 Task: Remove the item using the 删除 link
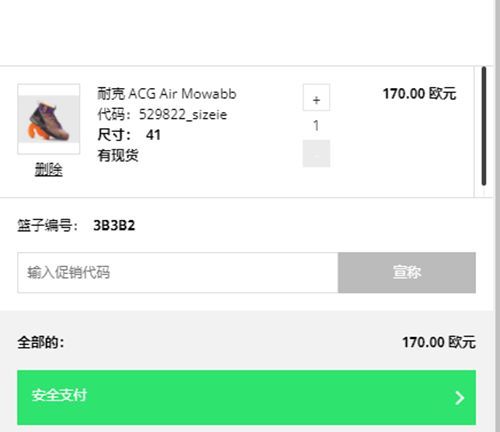tap(49, 169)
